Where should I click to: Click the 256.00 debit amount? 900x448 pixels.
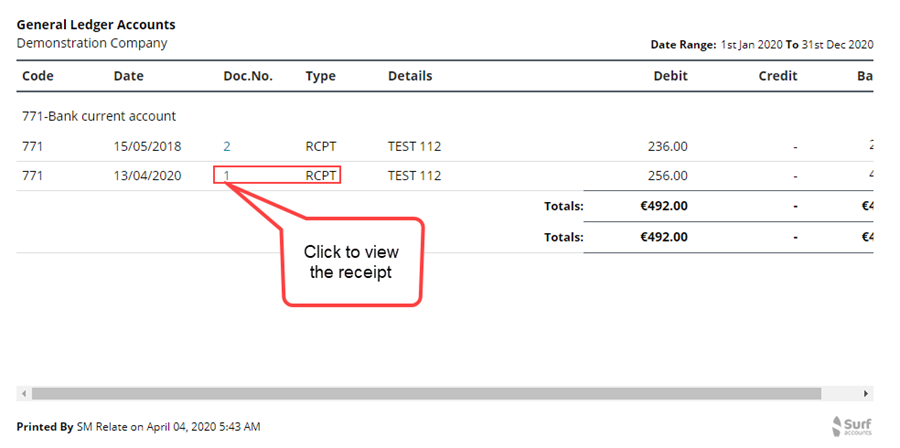(x=668, y=176)
